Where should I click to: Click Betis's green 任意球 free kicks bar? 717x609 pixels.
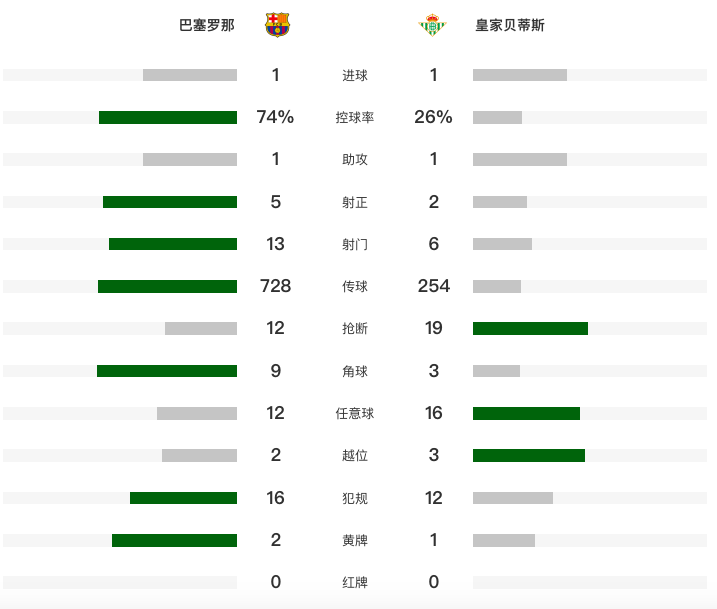point(526,413)
